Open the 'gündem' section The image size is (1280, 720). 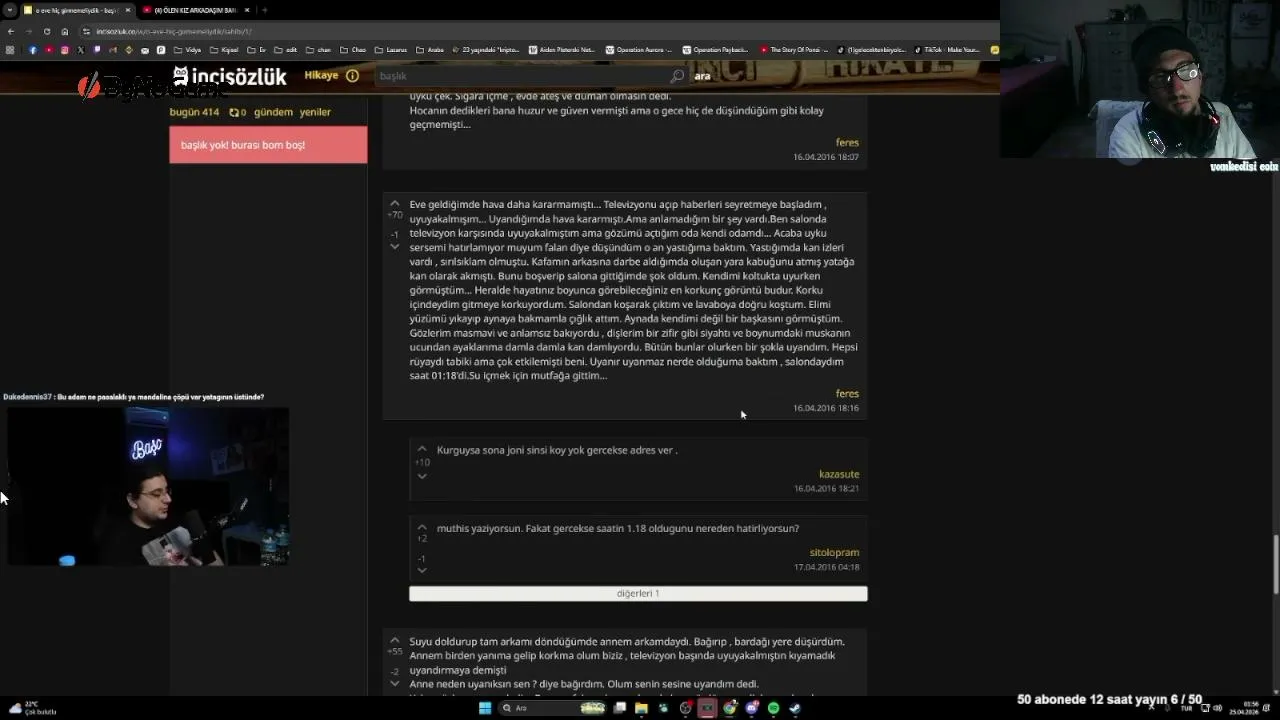pyautogui.click(x=273, y=112)
